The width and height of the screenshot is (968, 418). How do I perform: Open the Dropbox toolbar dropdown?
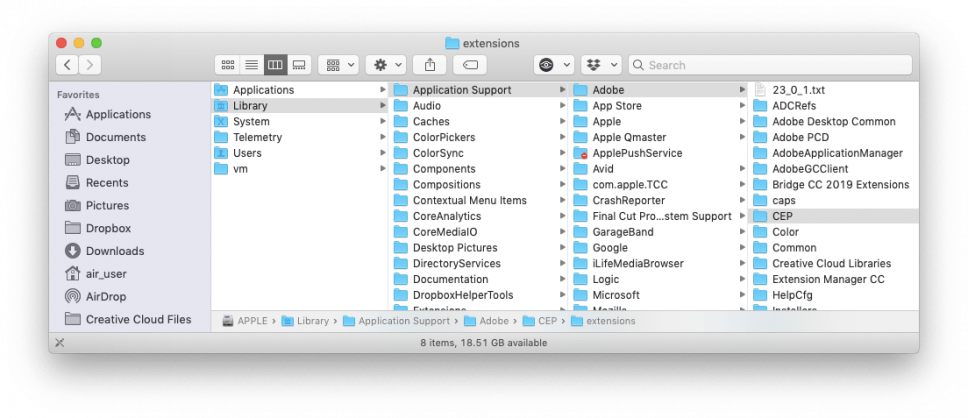point(601,65)
